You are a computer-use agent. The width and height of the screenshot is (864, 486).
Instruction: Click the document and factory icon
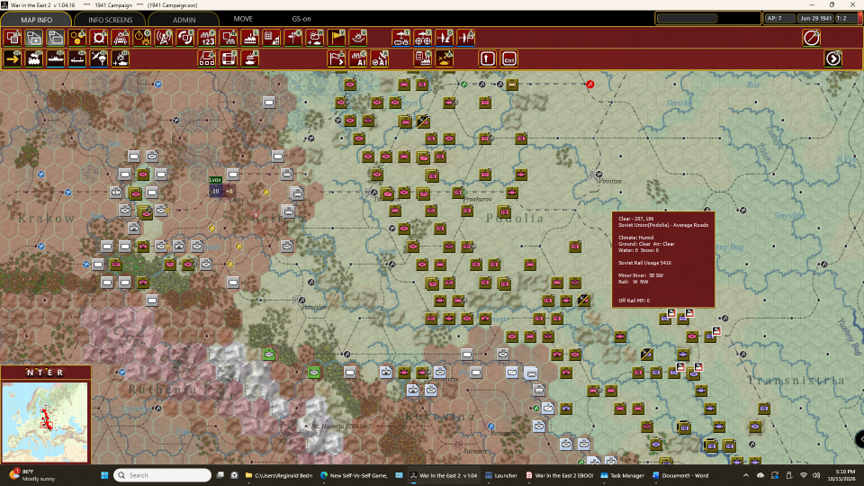pos(423,58)
